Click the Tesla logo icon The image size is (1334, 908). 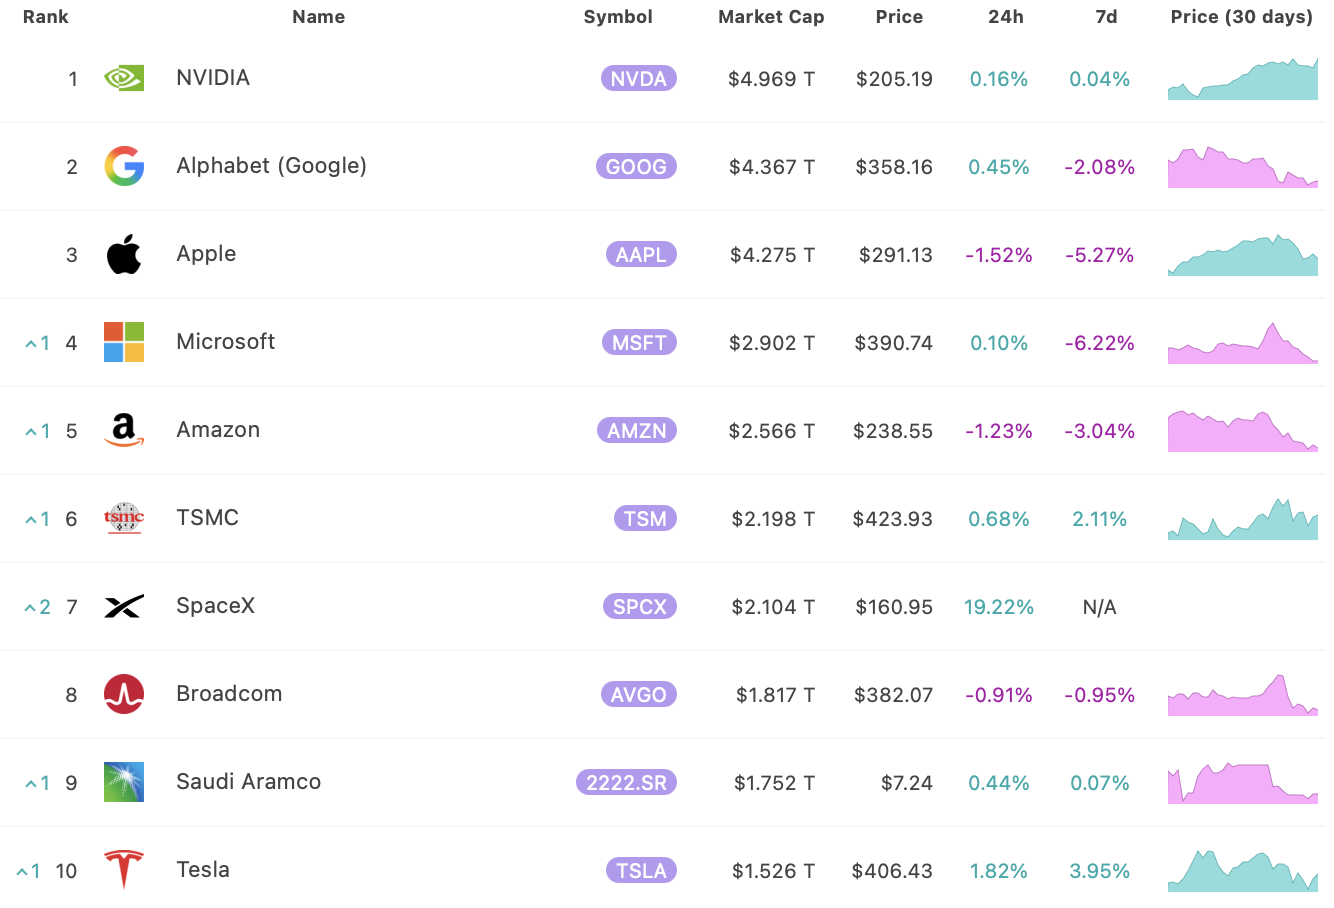(124, 870)
